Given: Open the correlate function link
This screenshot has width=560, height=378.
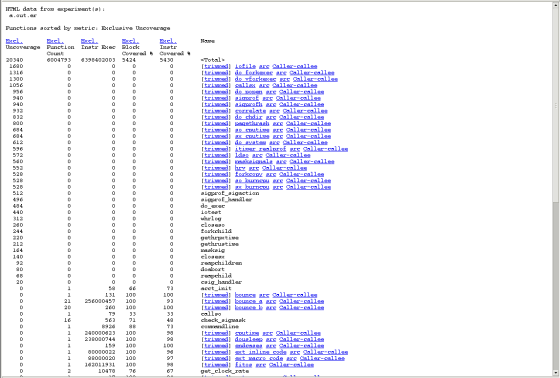Looking at the screenshot, I should tap(250, 111).
